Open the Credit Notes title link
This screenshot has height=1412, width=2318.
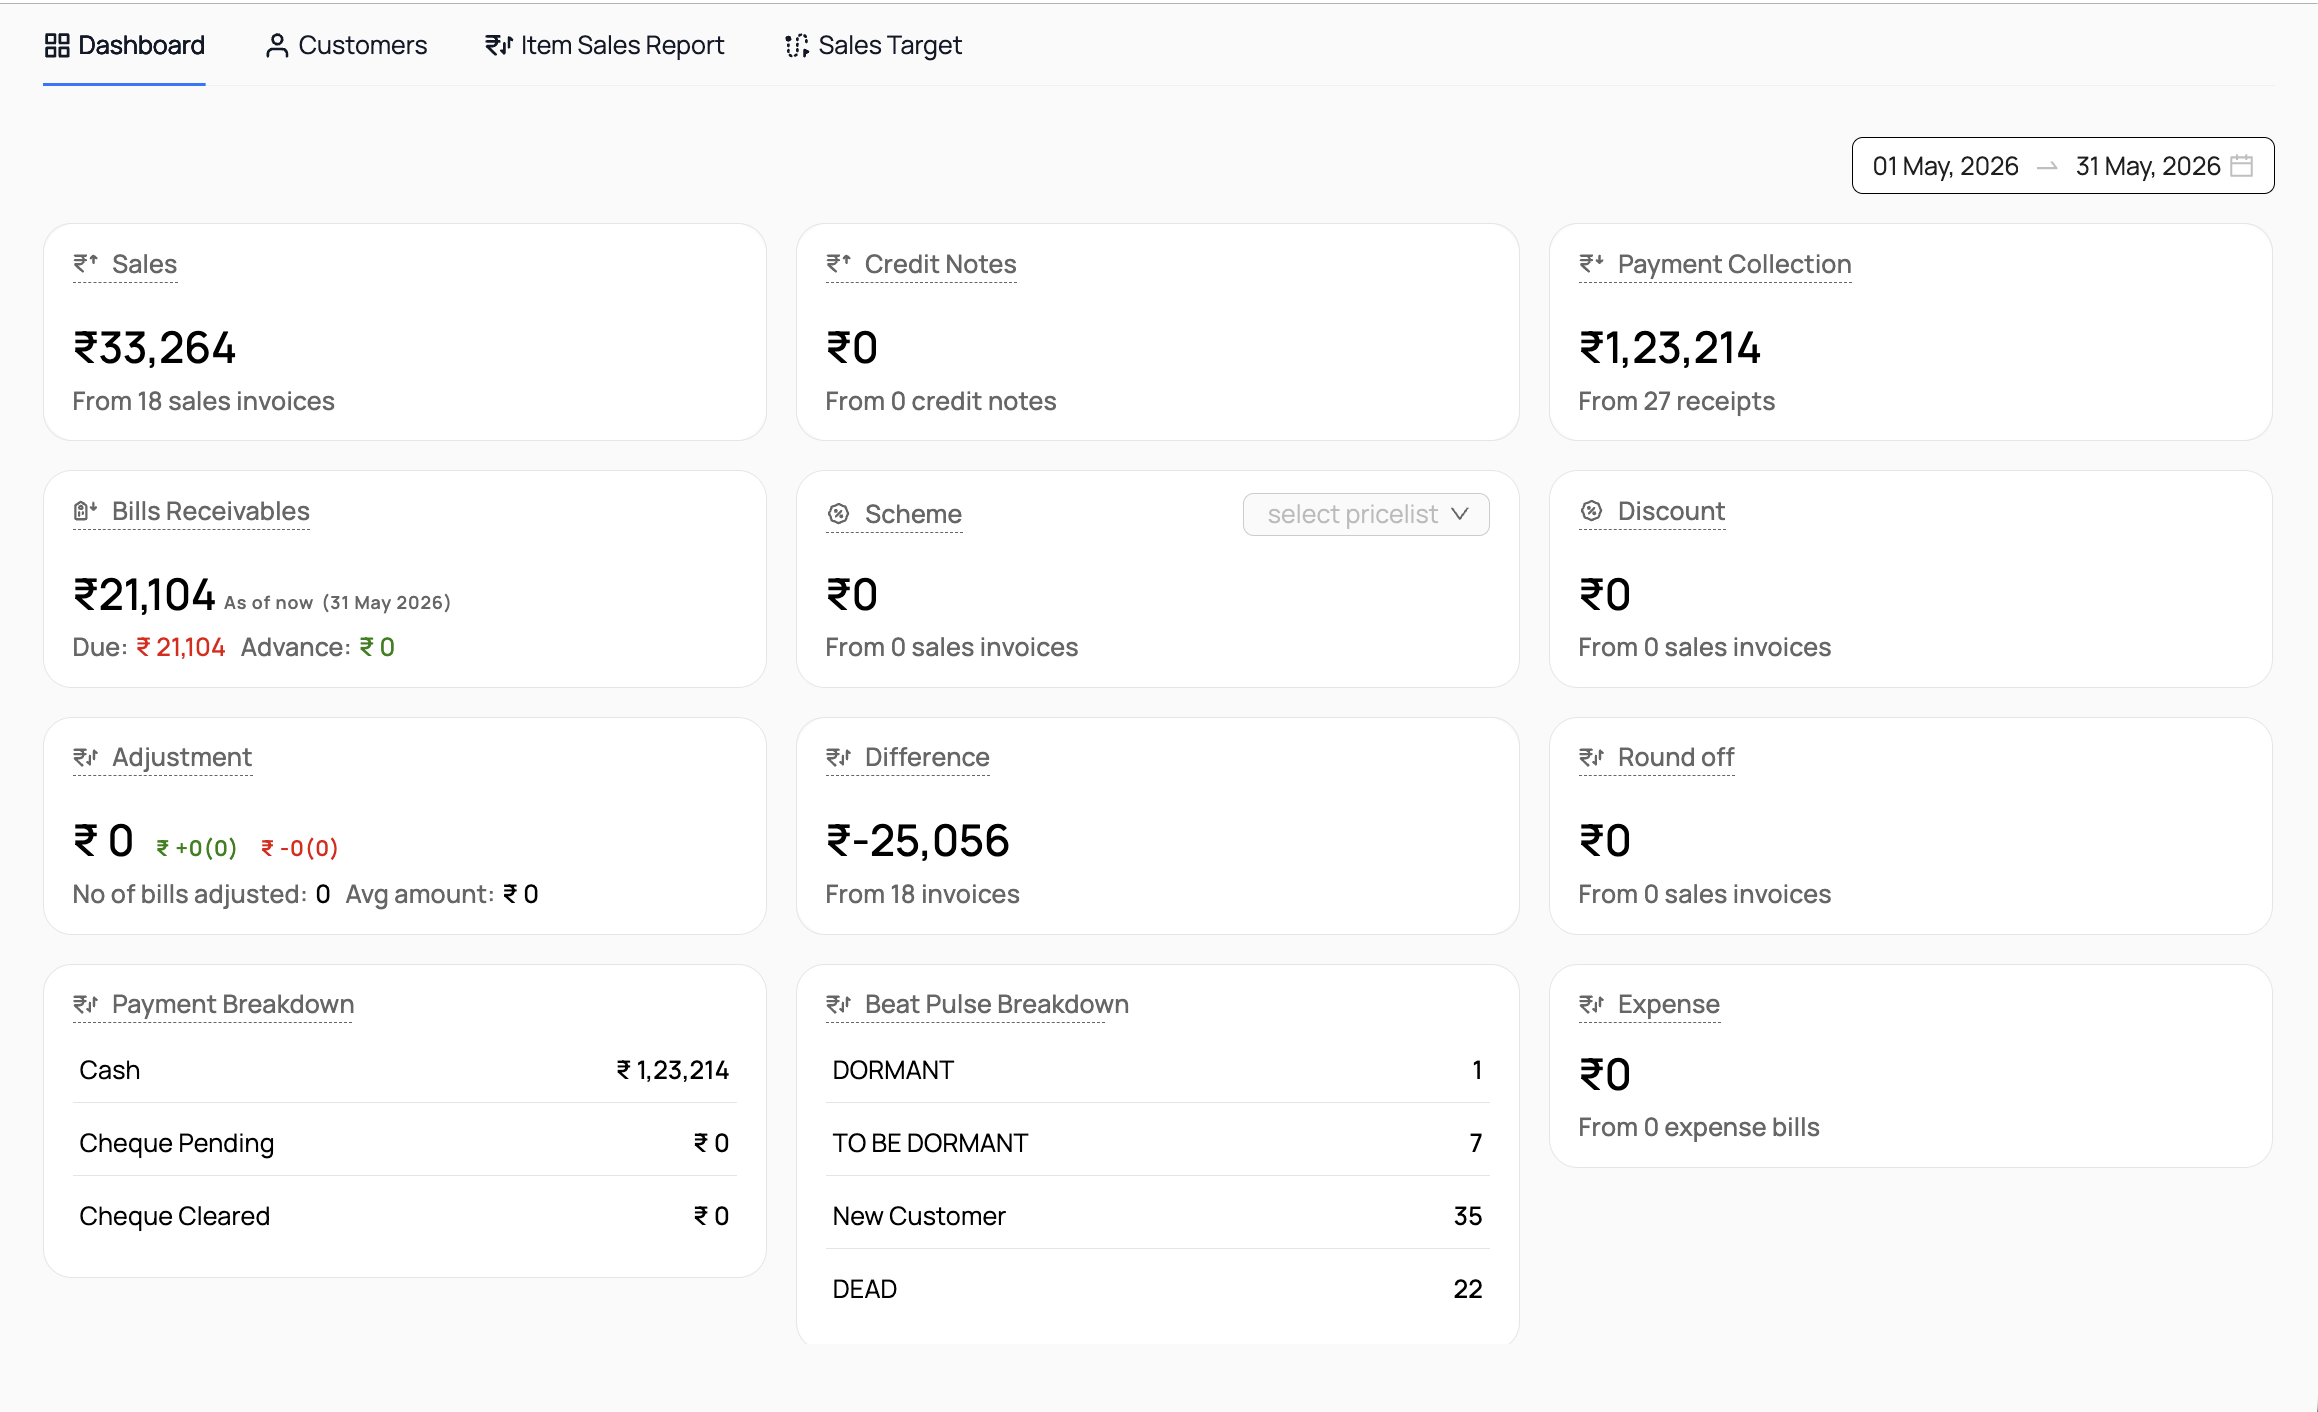click(940, 264)
